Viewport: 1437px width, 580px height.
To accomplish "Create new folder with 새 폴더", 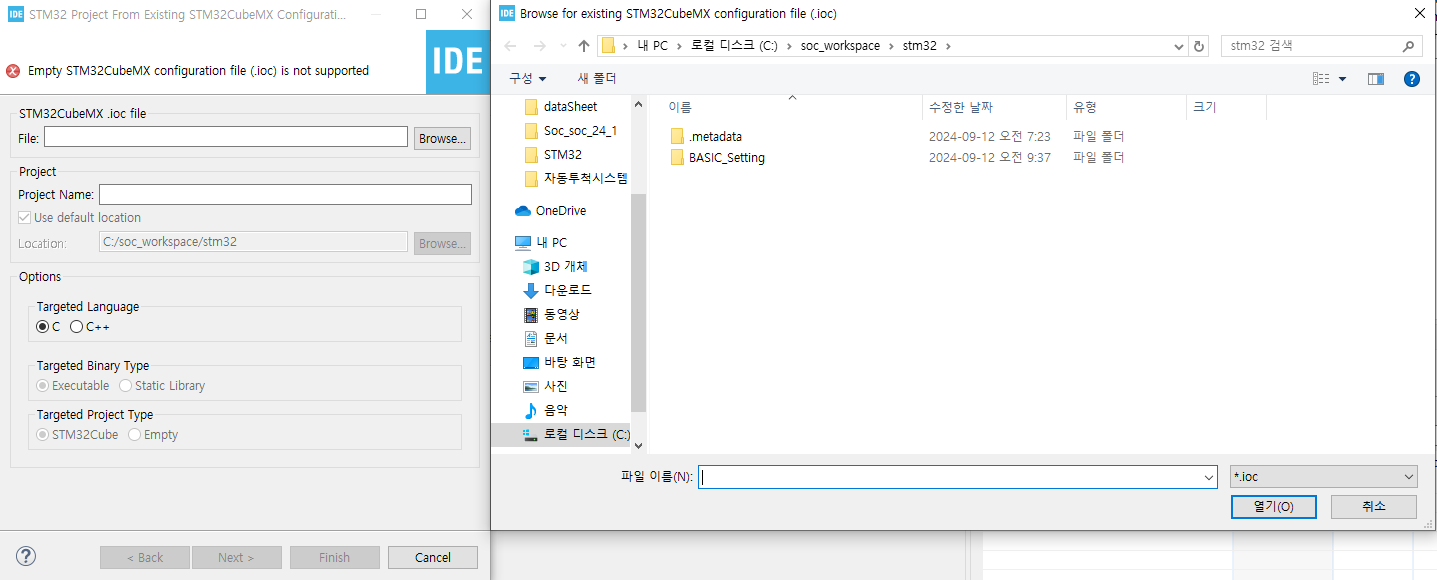I will pos(596,79).
